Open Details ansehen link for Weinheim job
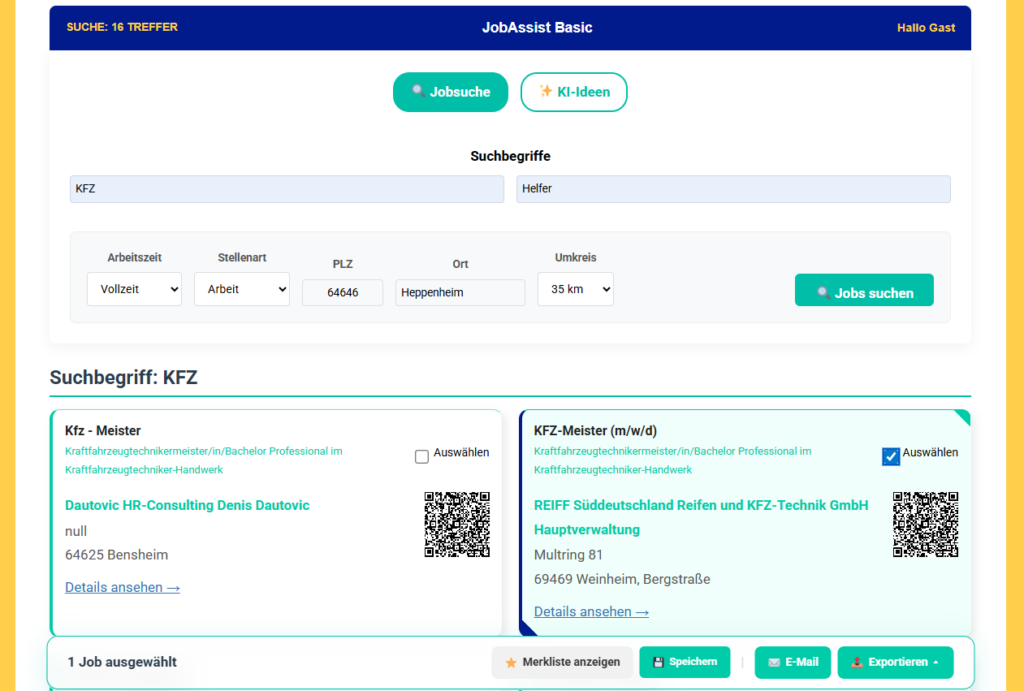 click(591, 611)
